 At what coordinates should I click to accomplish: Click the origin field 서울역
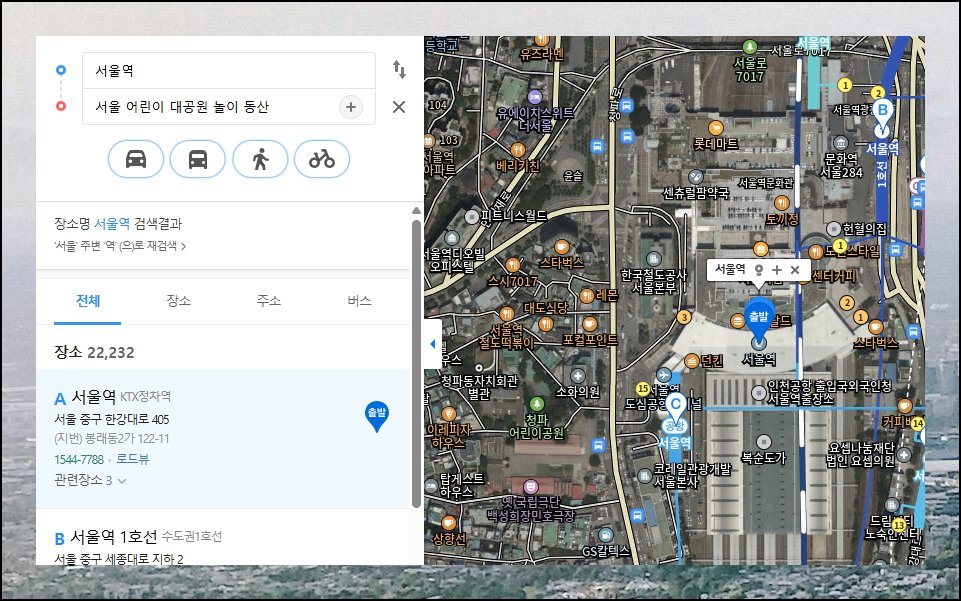[229, 70]
